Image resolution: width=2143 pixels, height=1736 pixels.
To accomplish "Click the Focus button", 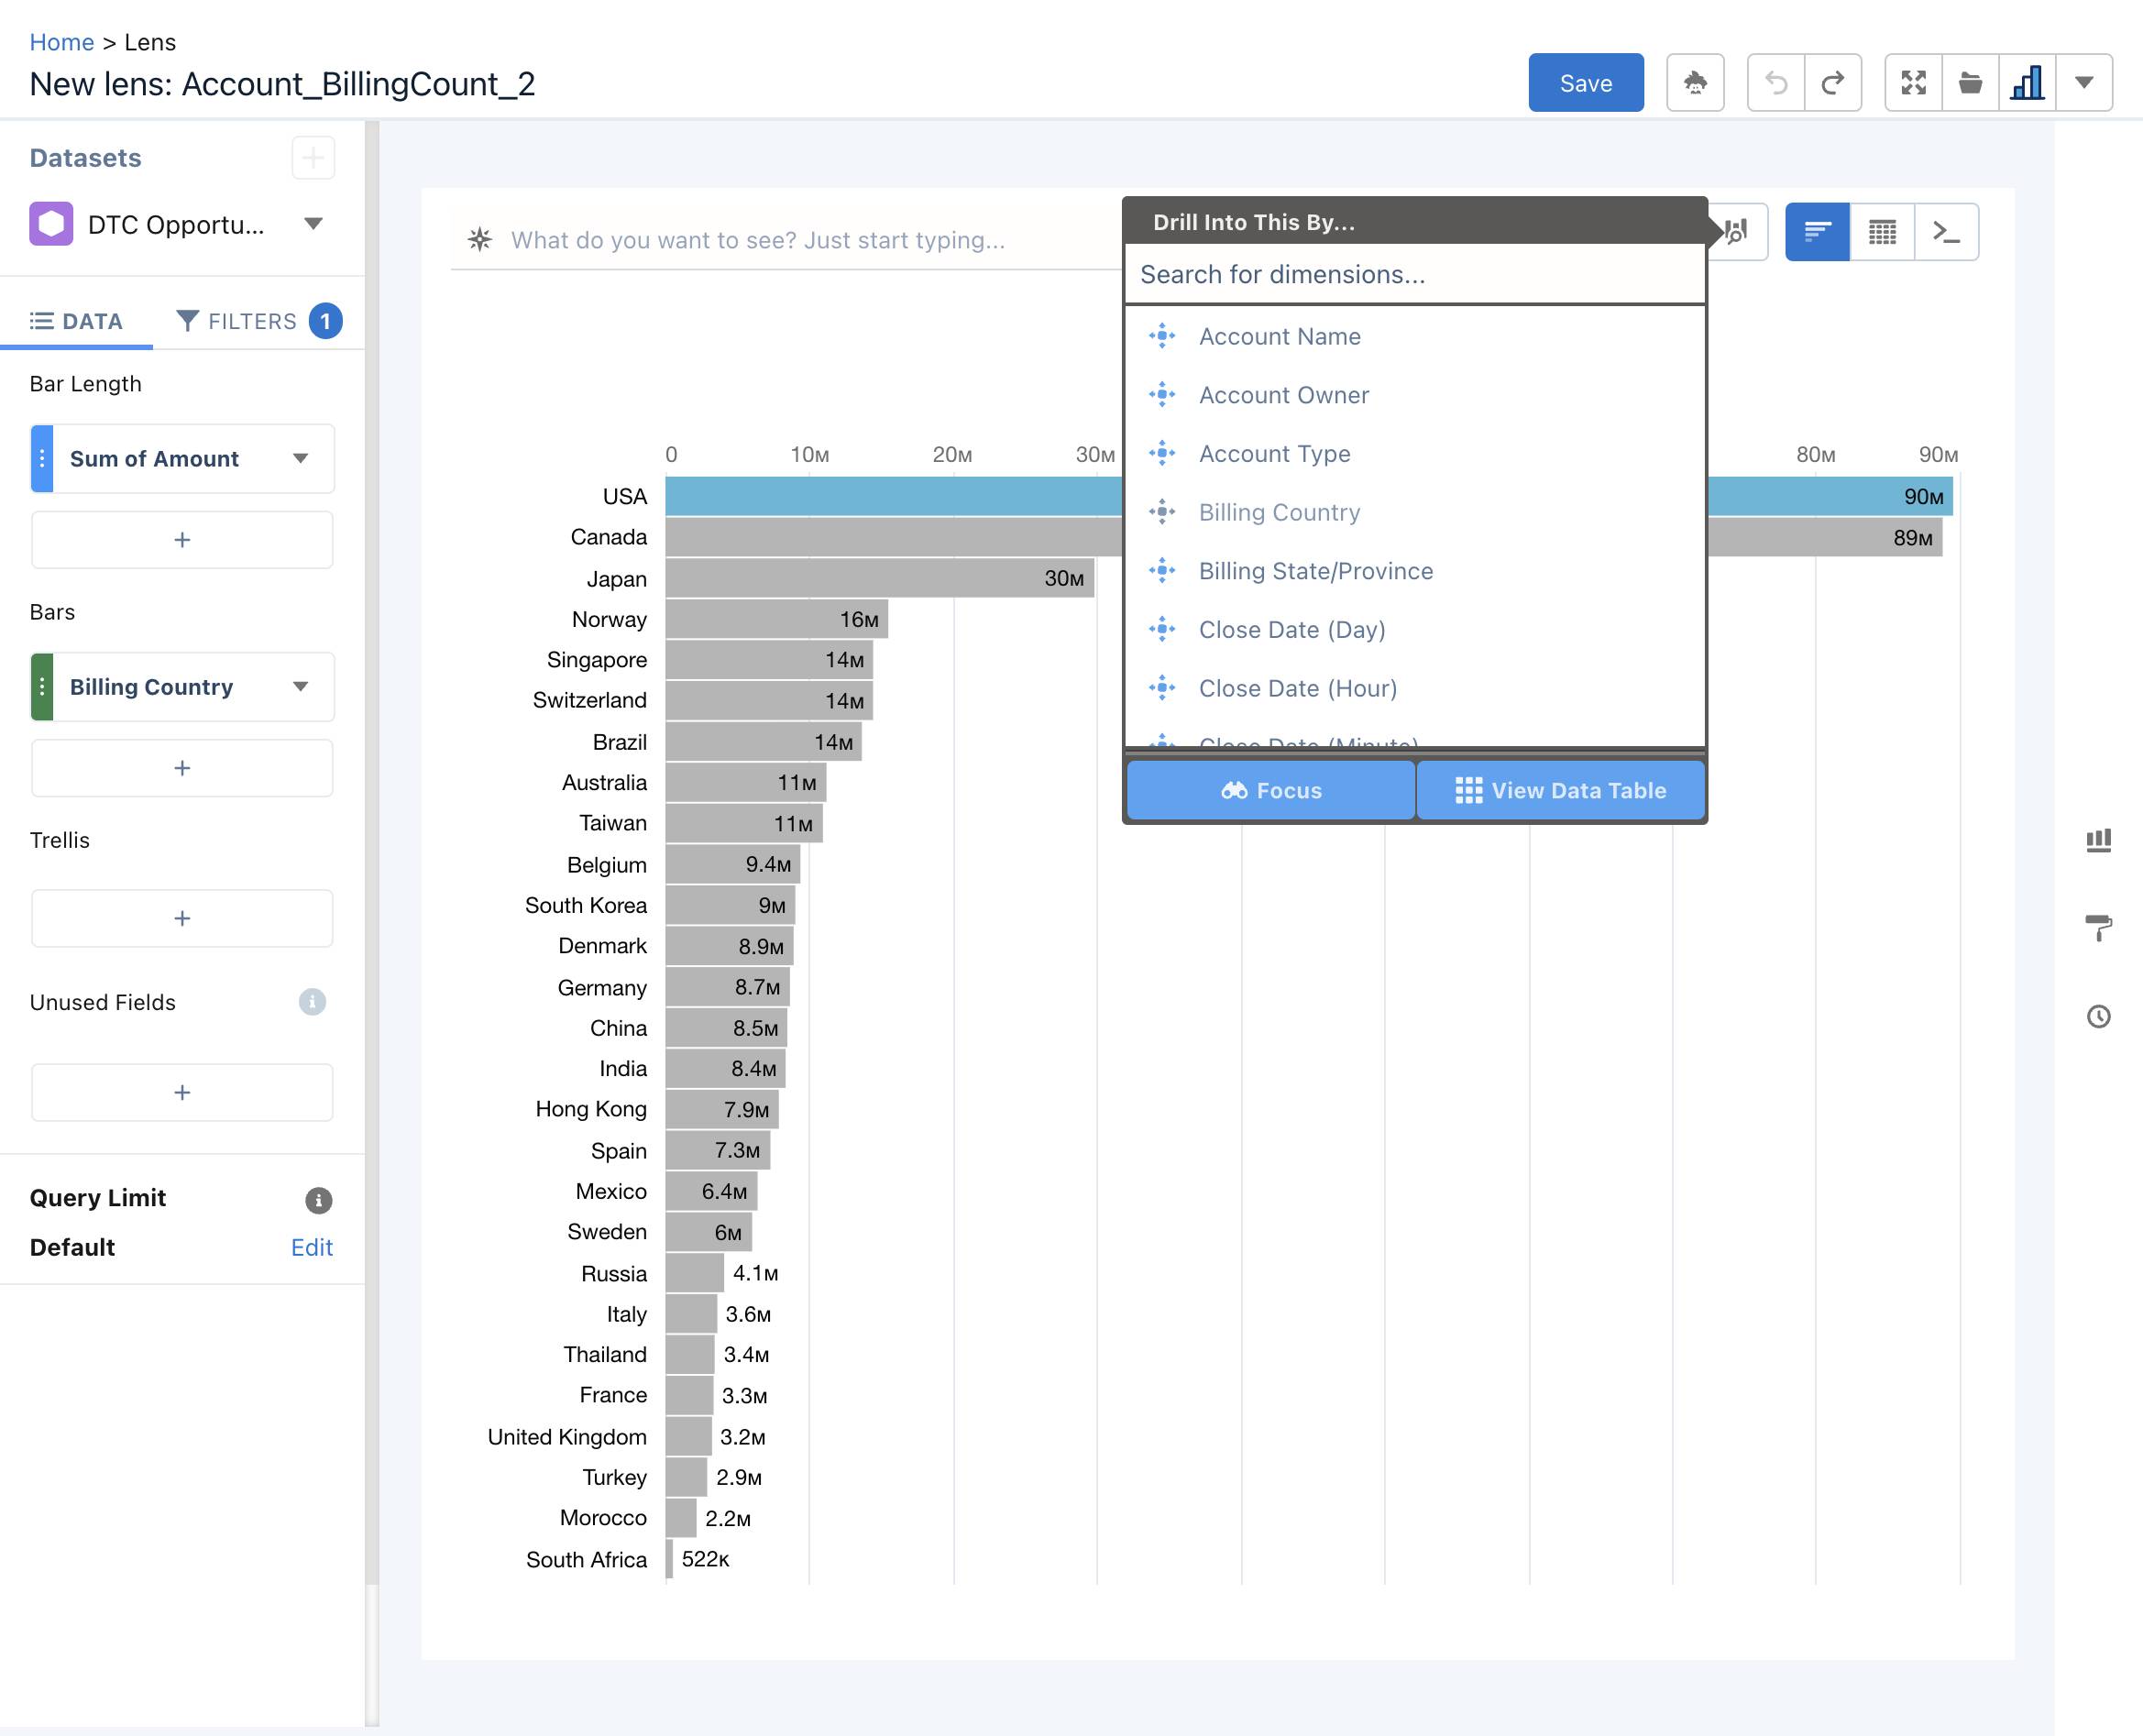I will point(1269,788).
